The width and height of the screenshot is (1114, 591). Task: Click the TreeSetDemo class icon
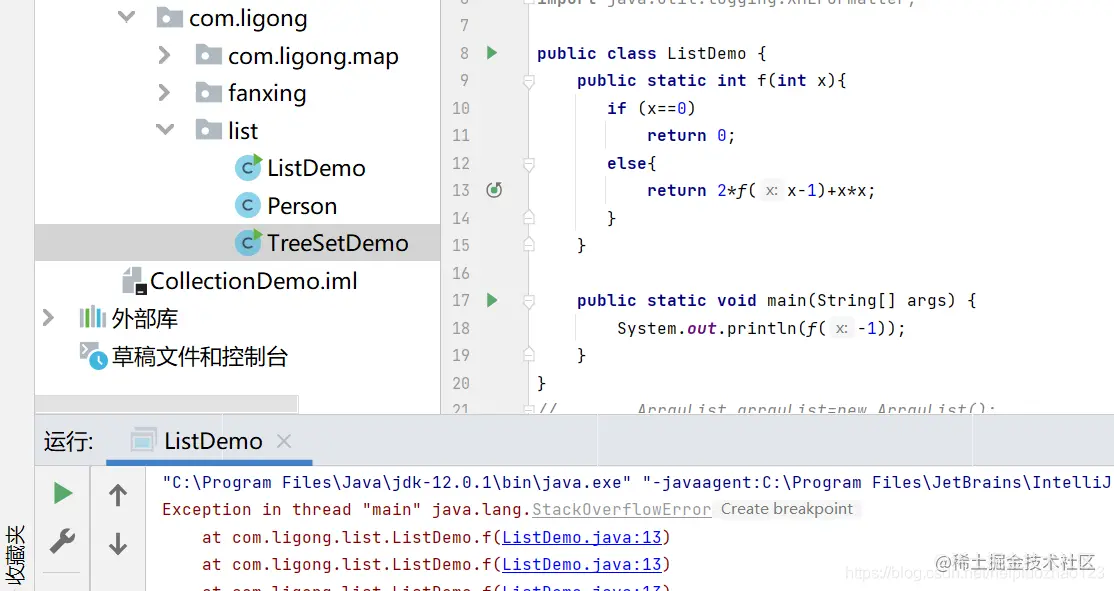tap(248, 243)
